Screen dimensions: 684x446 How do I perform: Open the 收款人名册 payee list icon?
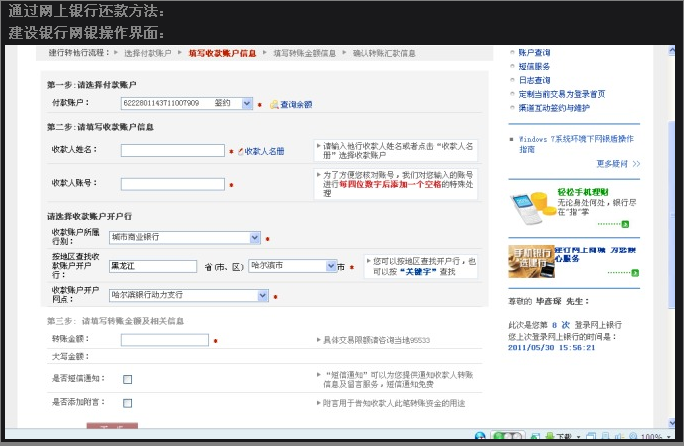[240, 151]
